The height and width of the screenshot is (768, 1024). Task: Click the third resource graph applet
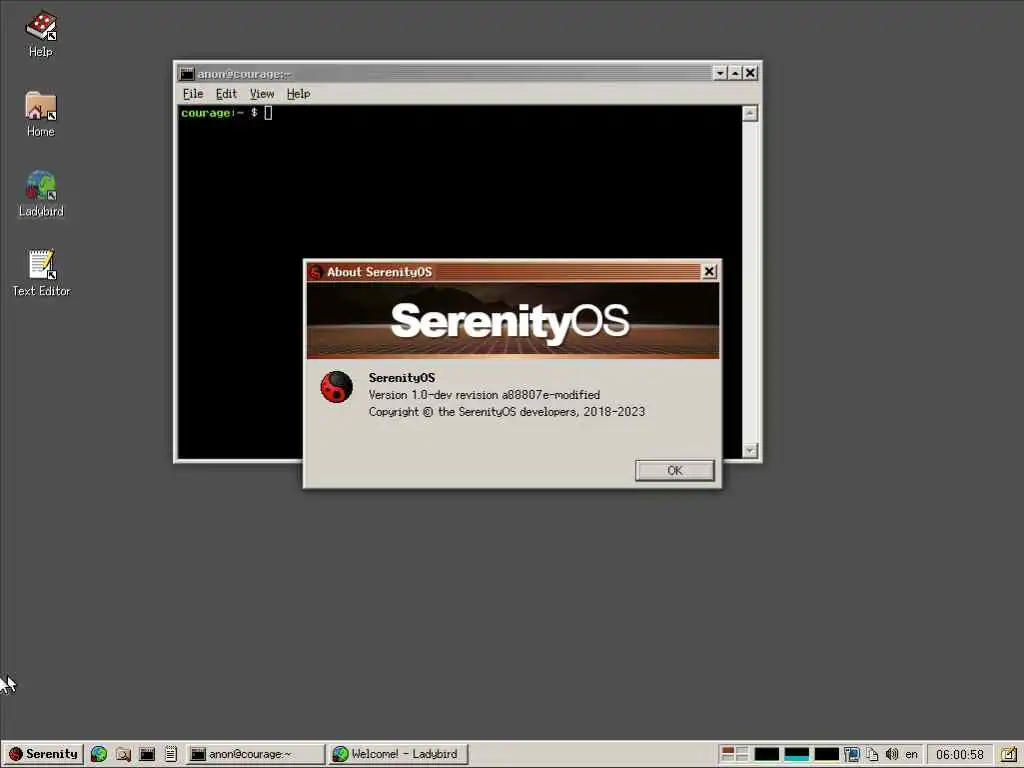(x=827, y=754)
